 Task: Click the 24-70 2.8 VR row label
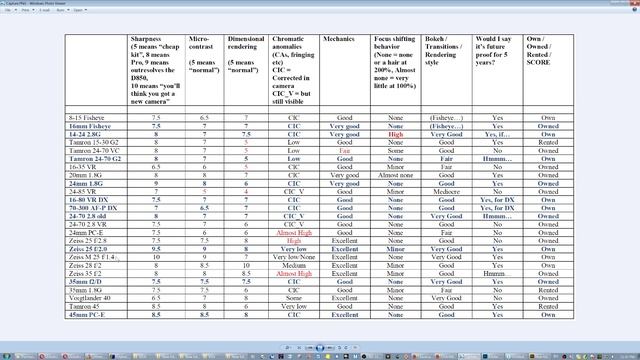[87, 224]
